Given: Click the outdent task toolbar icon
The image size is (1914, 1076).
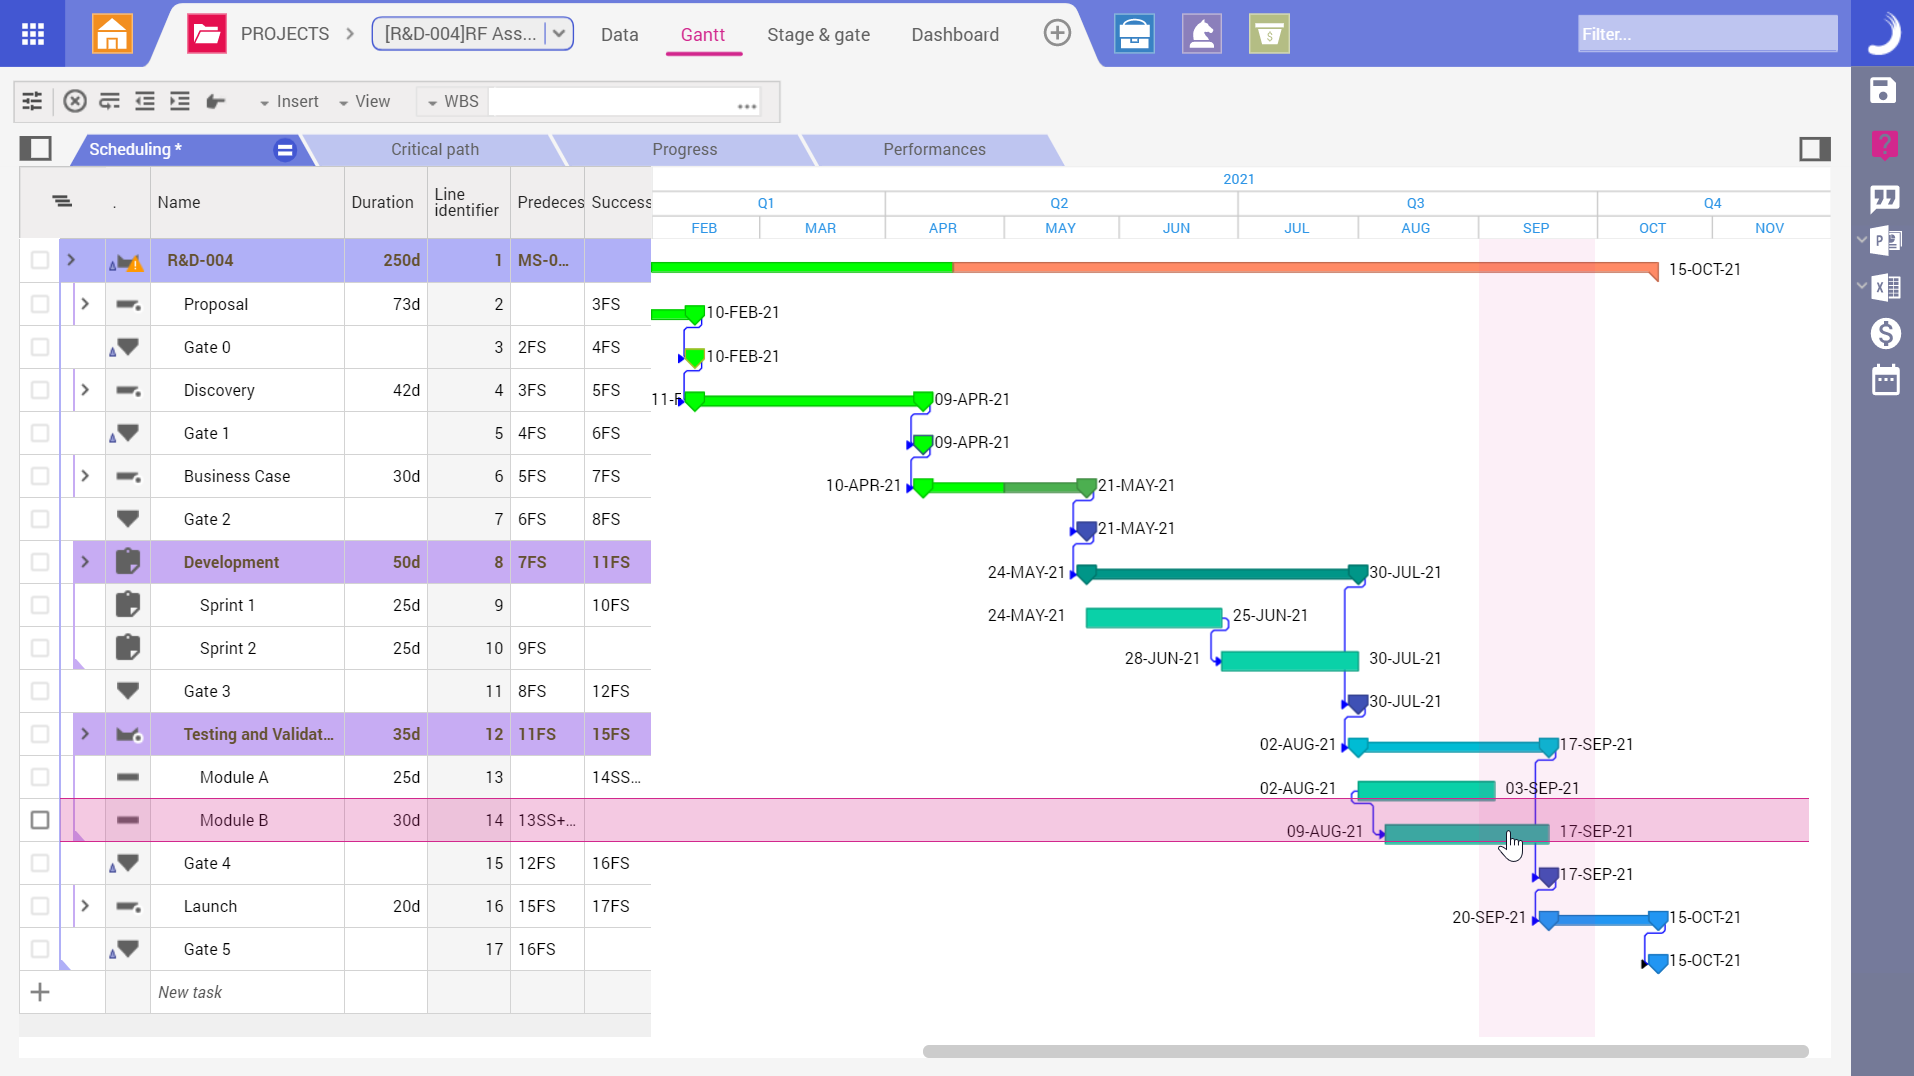Looking at the screenshot, I should 145,101.
